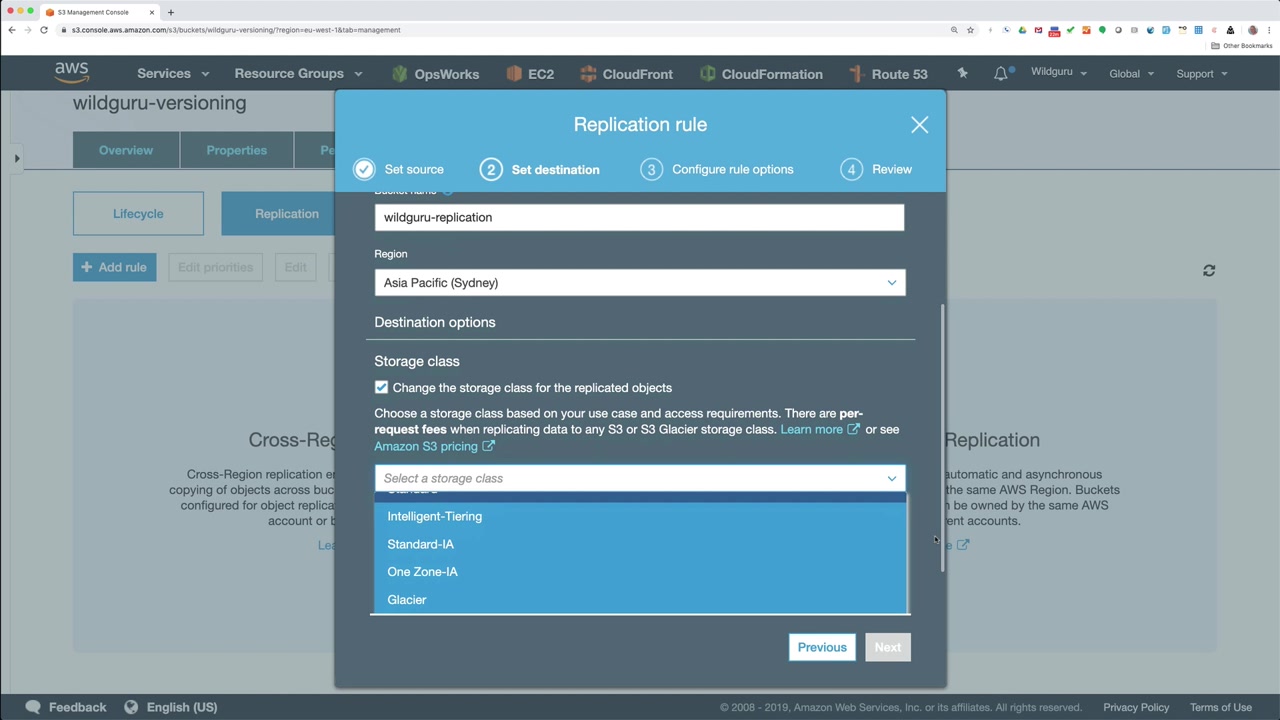Open the Google Drive browser extension

[1022, 30]
